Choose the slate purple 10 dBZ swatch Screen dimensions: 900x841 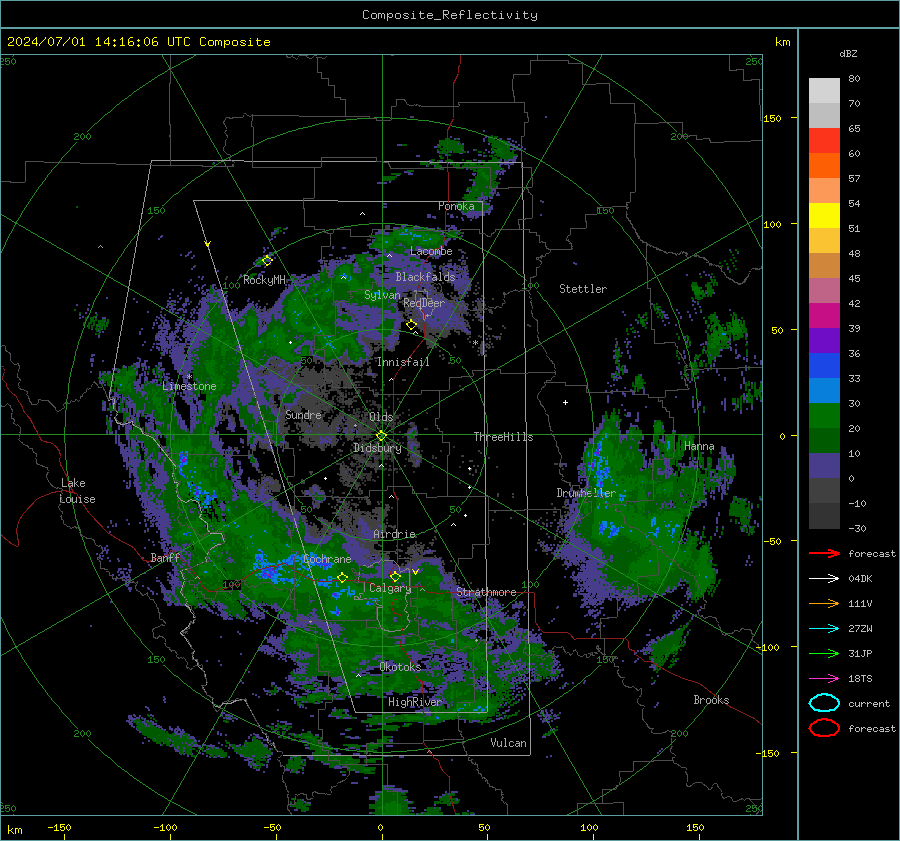[824, 466]
